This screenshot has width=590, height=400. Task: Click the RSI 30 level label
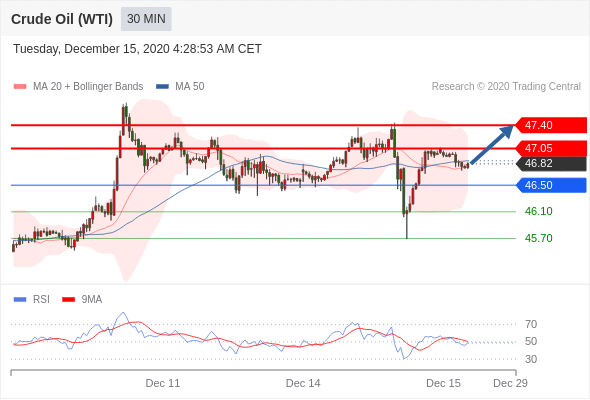(x=531, y=359)
